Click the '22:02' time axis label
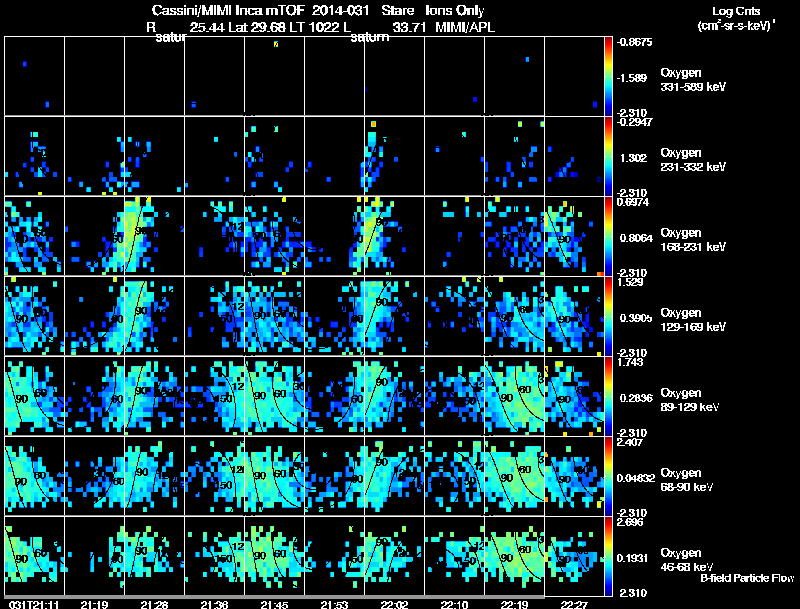 (394, 604)
